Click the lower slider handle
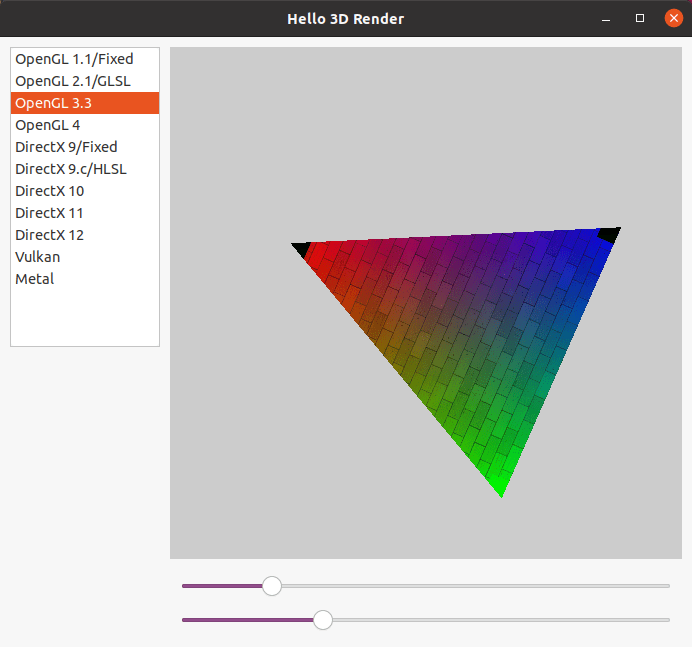The image size is (692, 647). pyautogui.click(x=323, y=620)
